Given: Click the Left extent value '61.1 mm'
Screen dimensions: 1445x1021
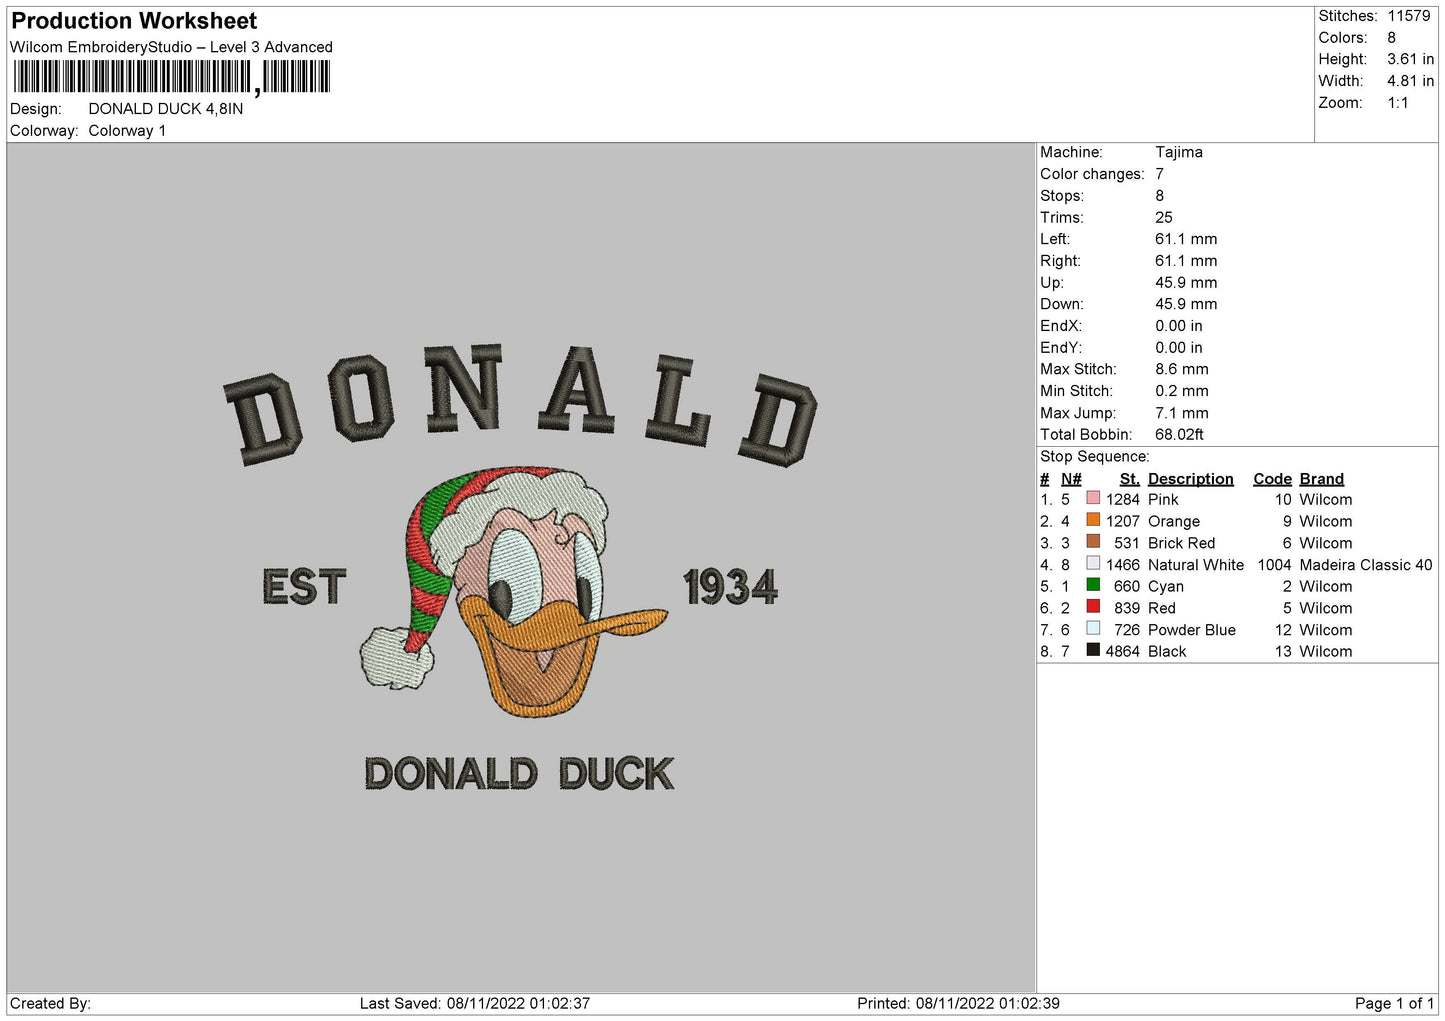Looking at the screenshot, I should click(x=1186, y=239).
